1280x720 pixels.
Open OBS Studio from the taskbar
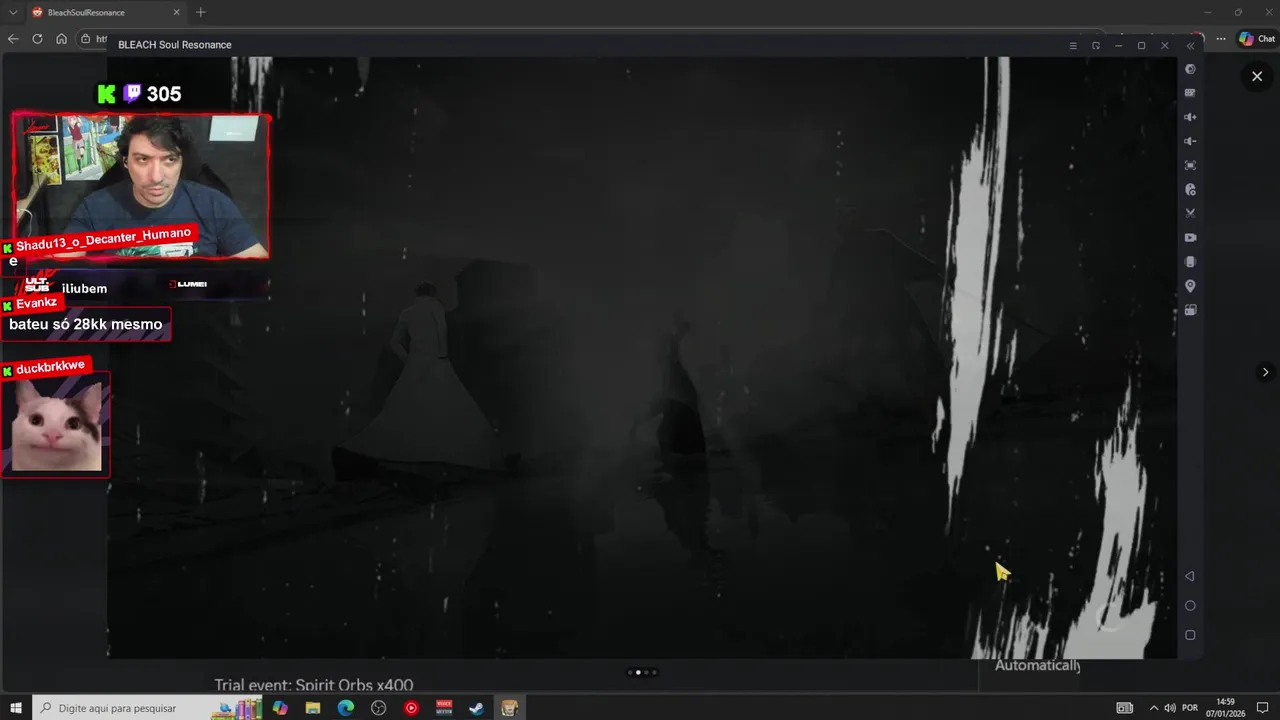coord(379,708)
